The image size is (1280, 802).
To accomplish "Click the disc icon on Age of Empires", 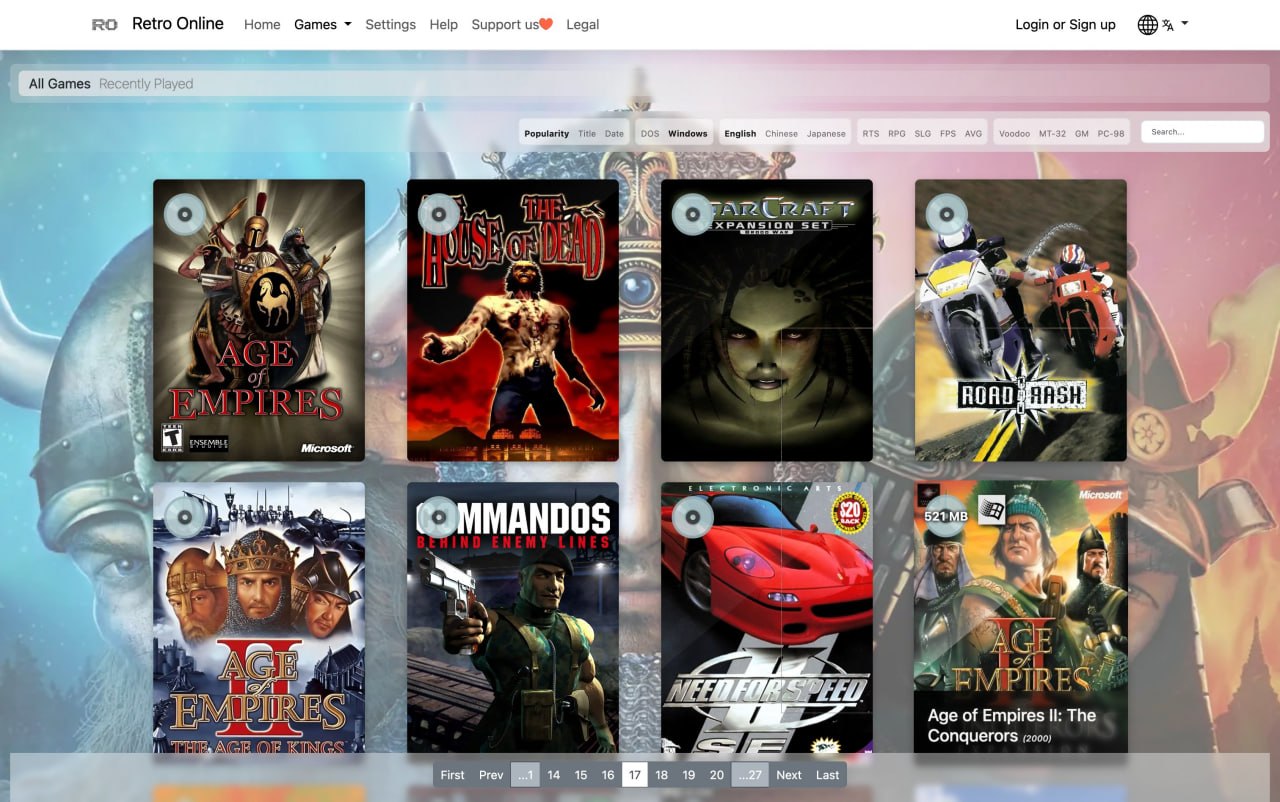I will [x=184, y=214].
